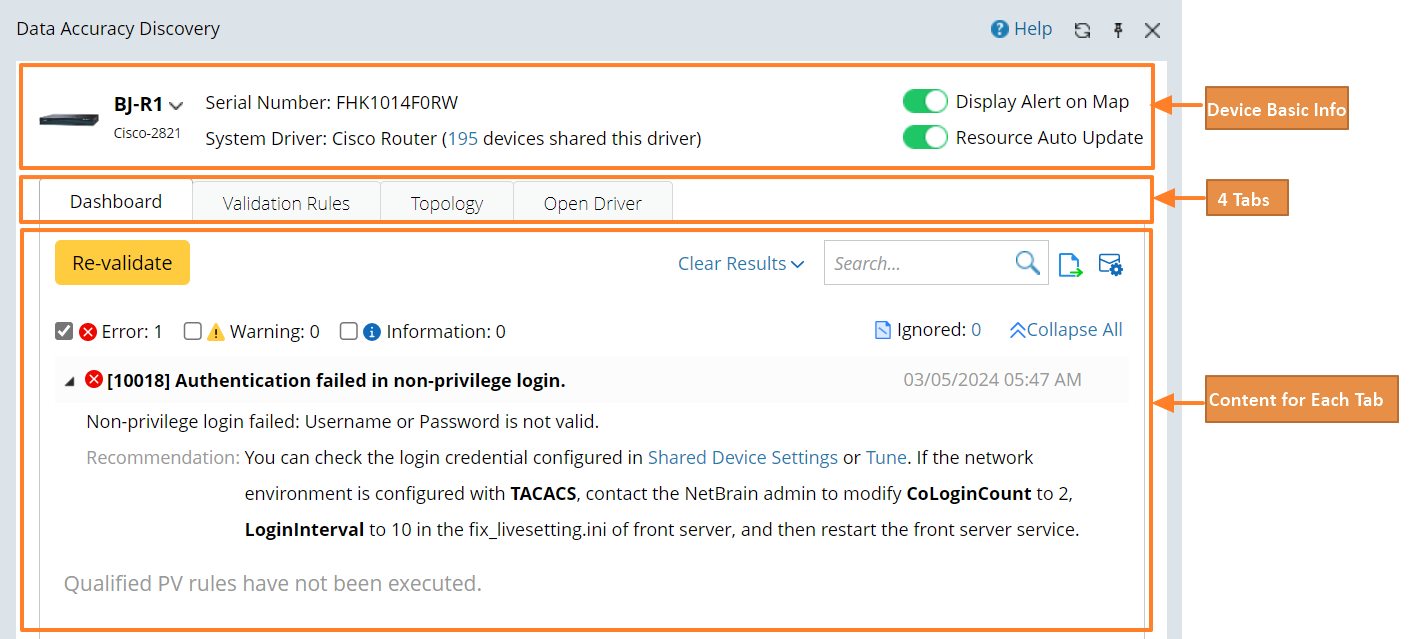Click the export results file icon
The image size is (1415, 639).
1070,264
